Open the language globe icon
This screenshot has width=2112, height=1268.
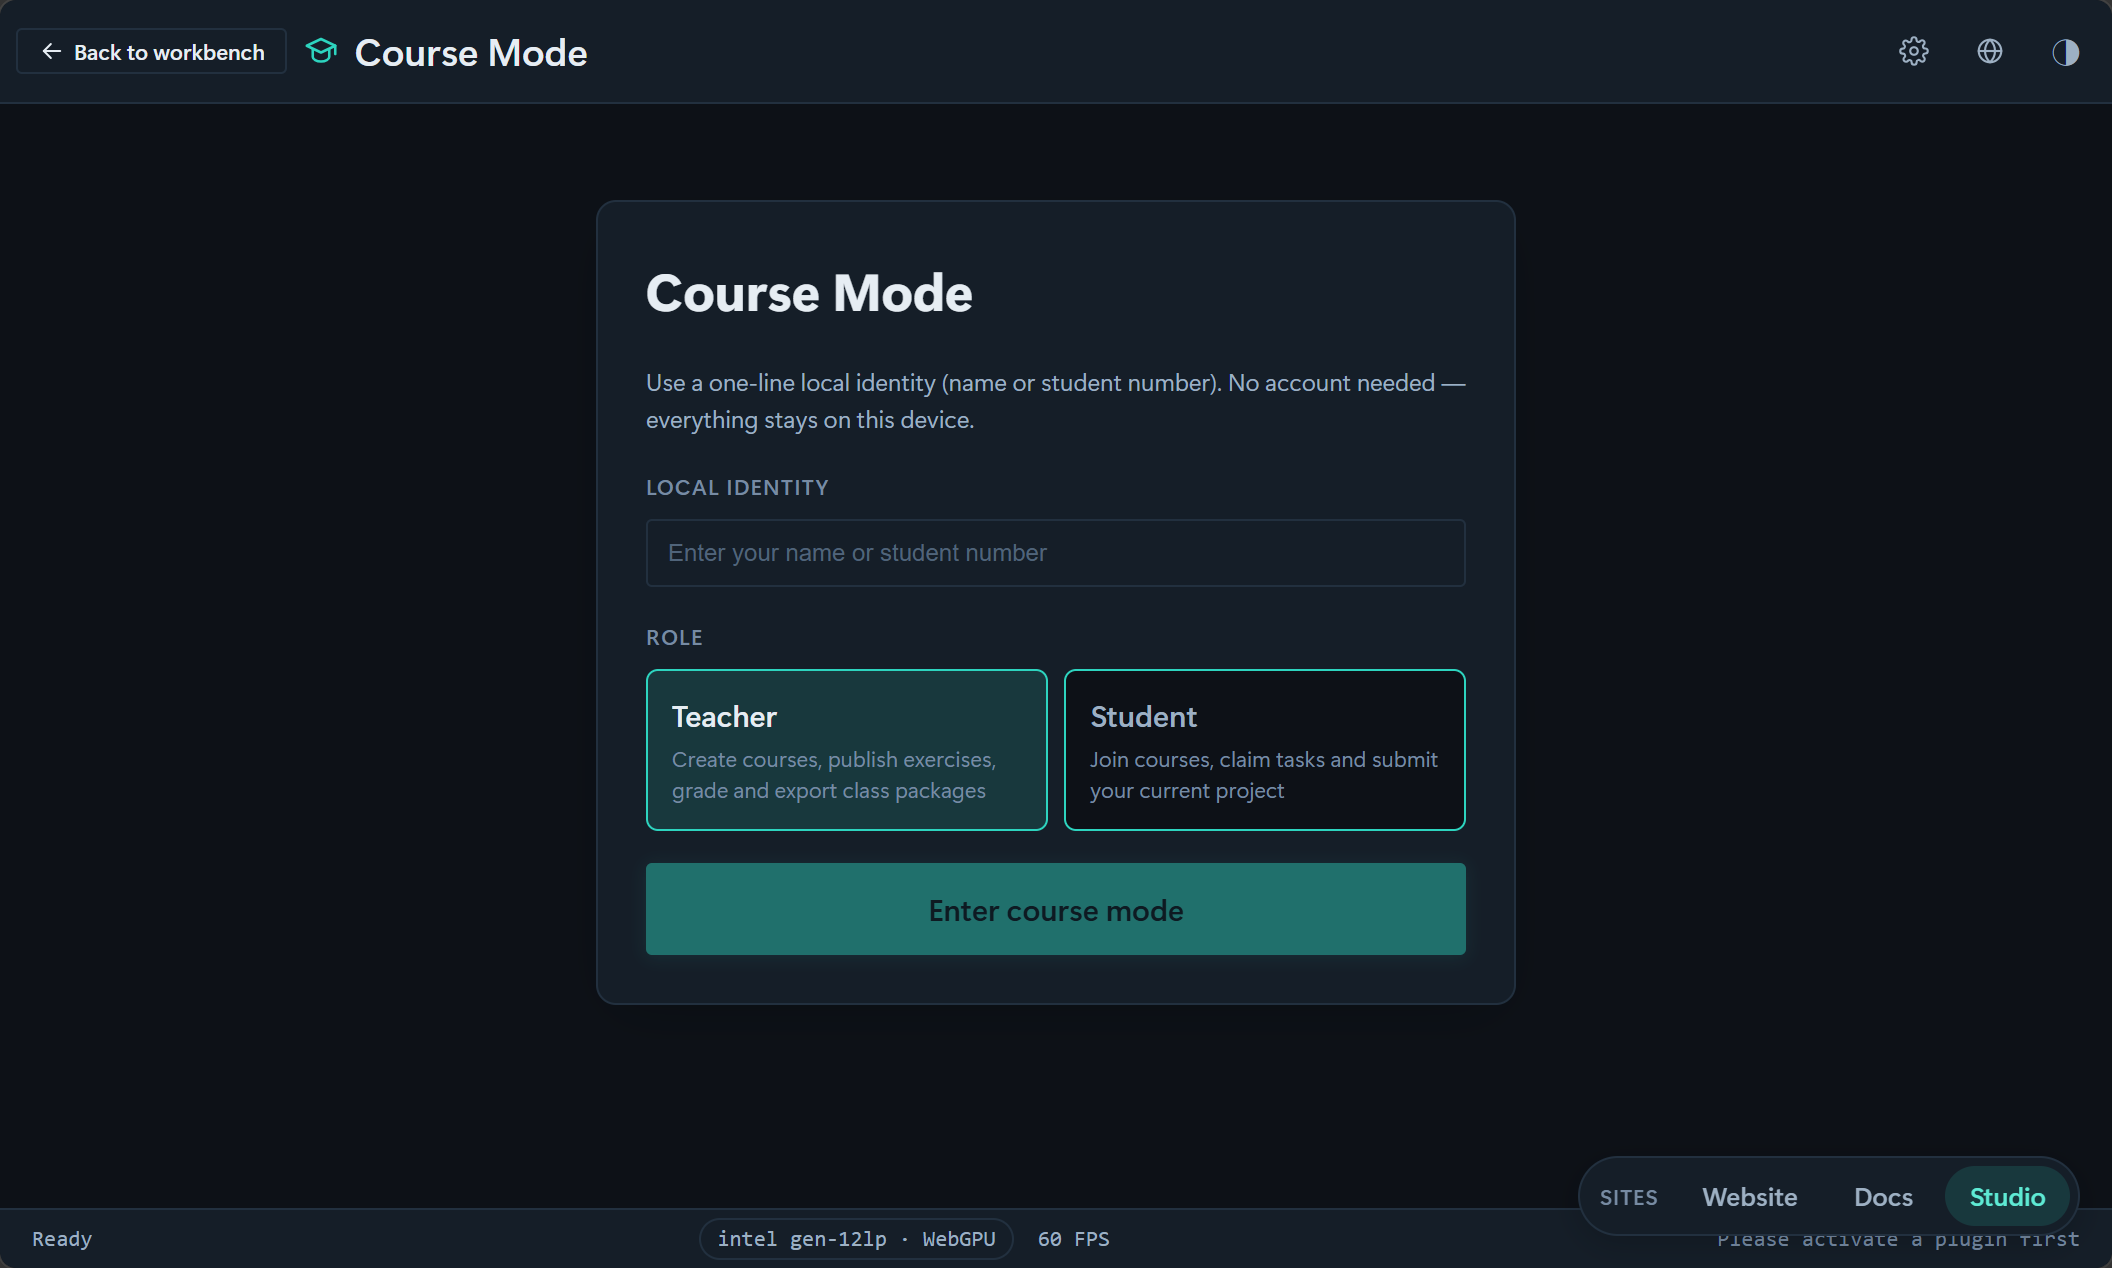(1989, 52)
